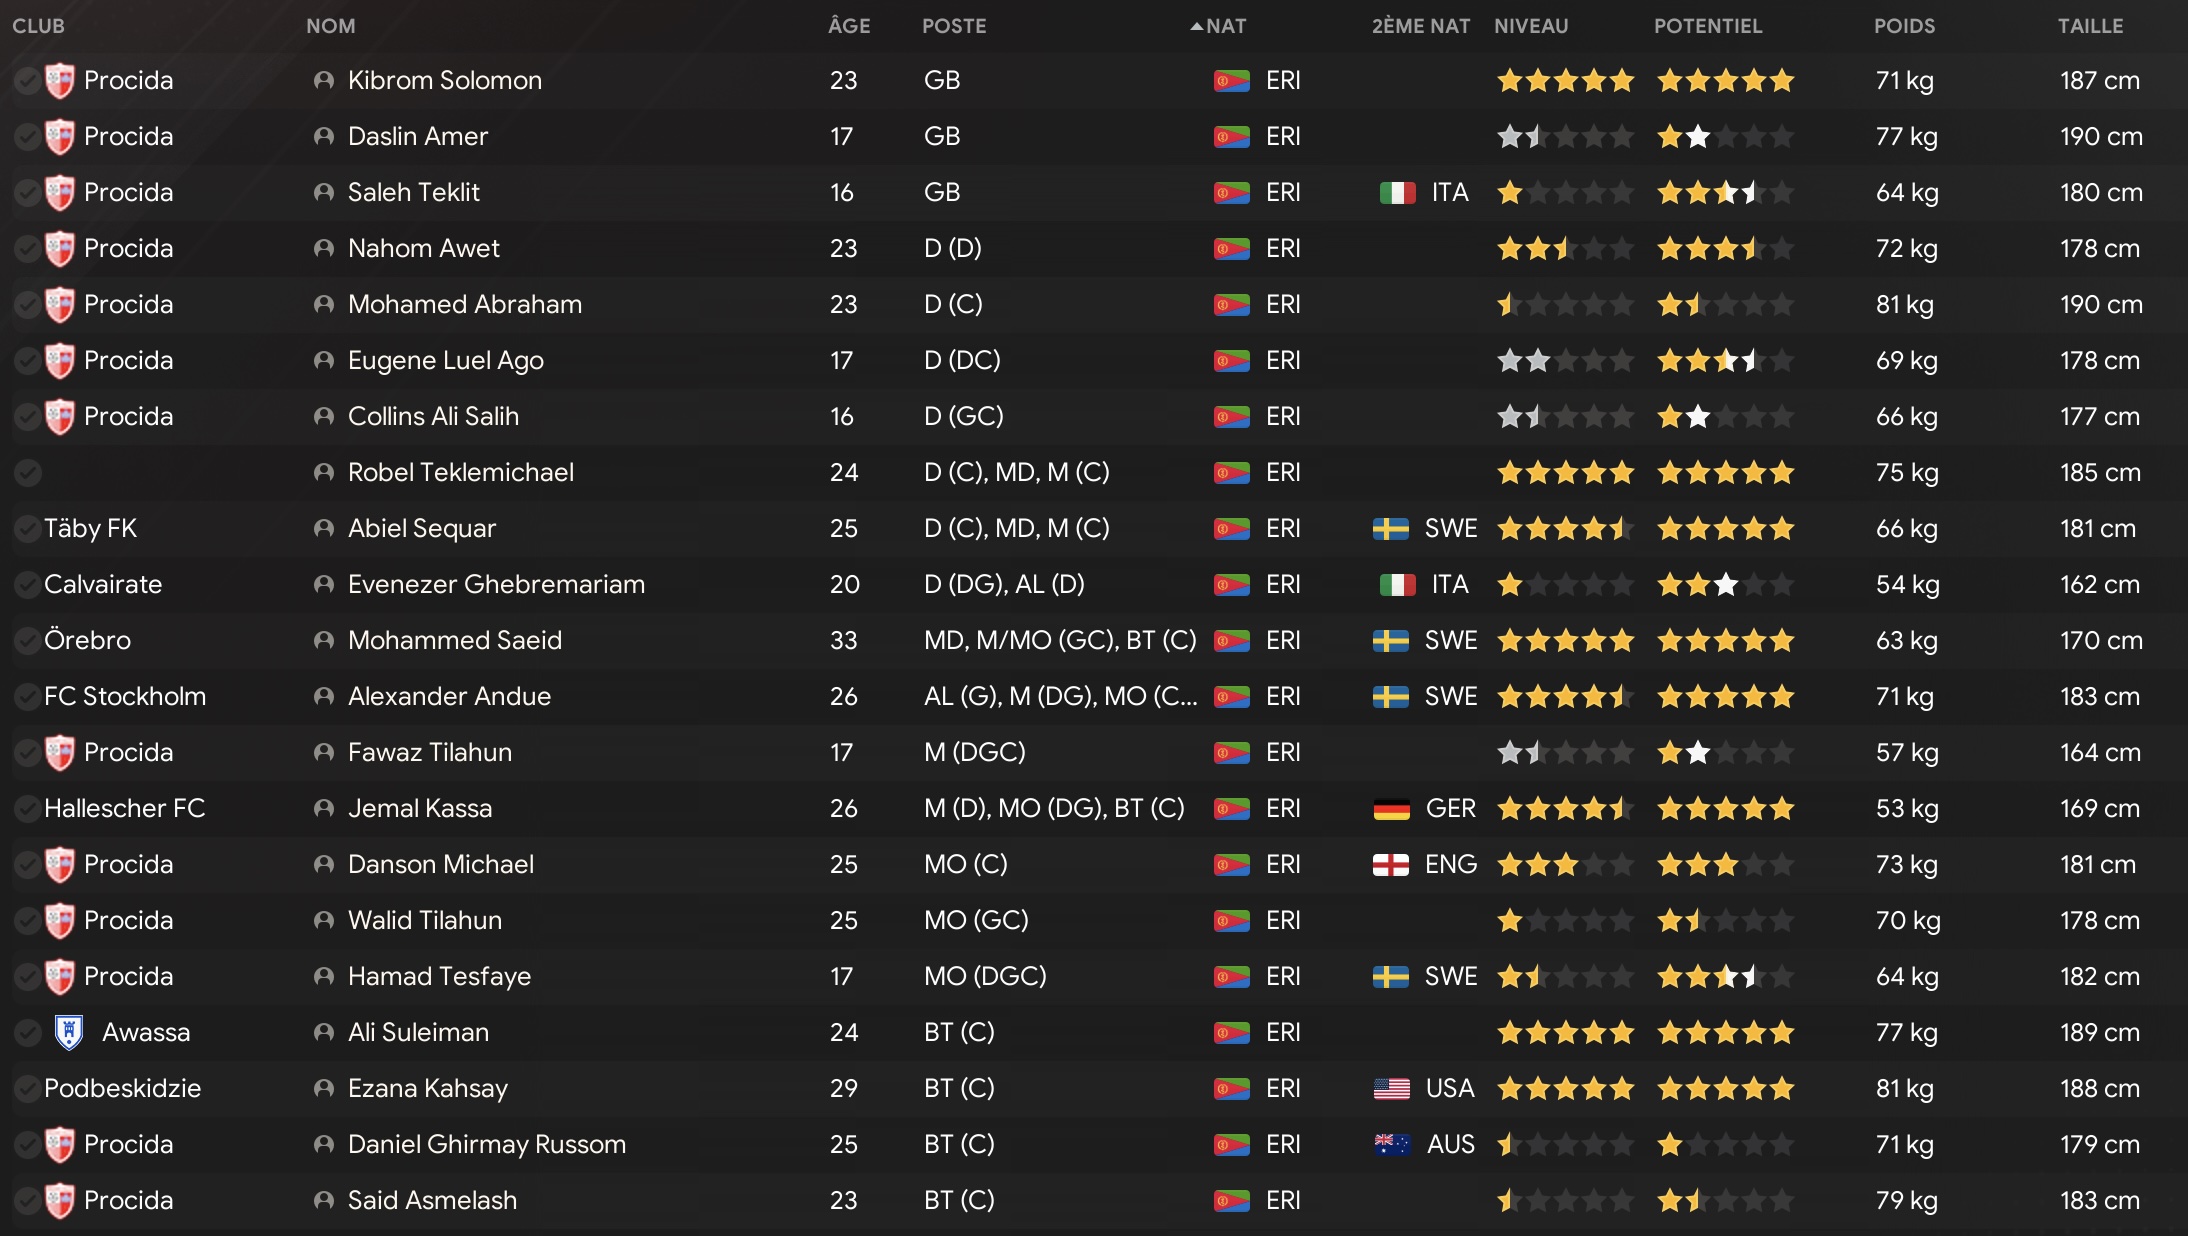Viewport: 2188px width, 1236px height.
Task: Sort by the NAT column arrow
Action: [x=1196, y=26]
